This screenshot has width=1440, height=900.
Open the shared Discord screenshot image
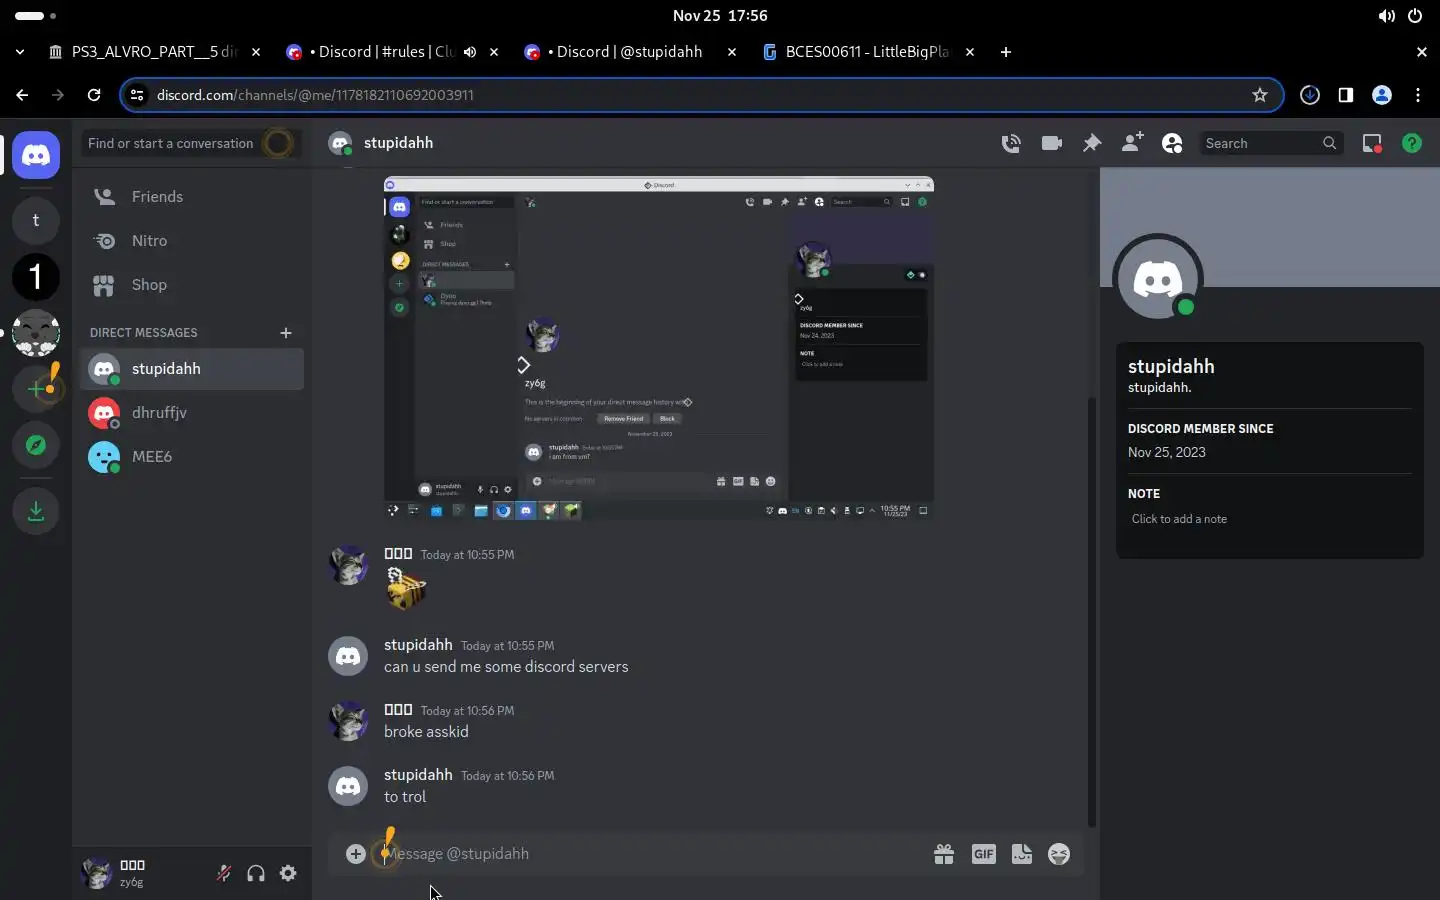click(x=659, y=349)
